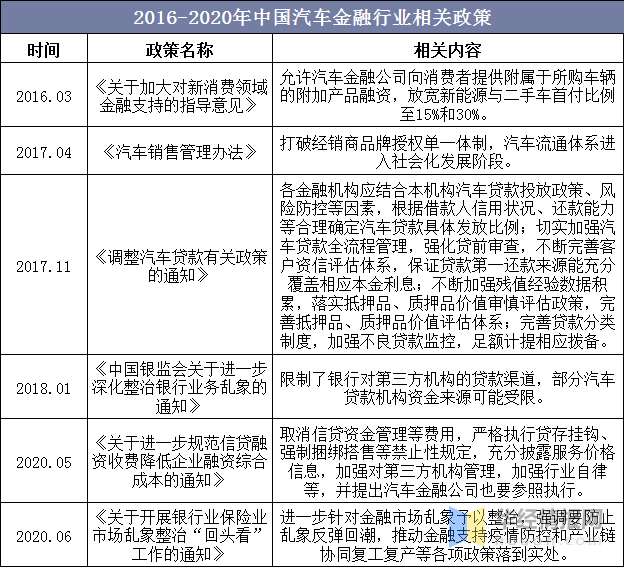Select the 2020.06 date cell

click(x=44, y=537)
